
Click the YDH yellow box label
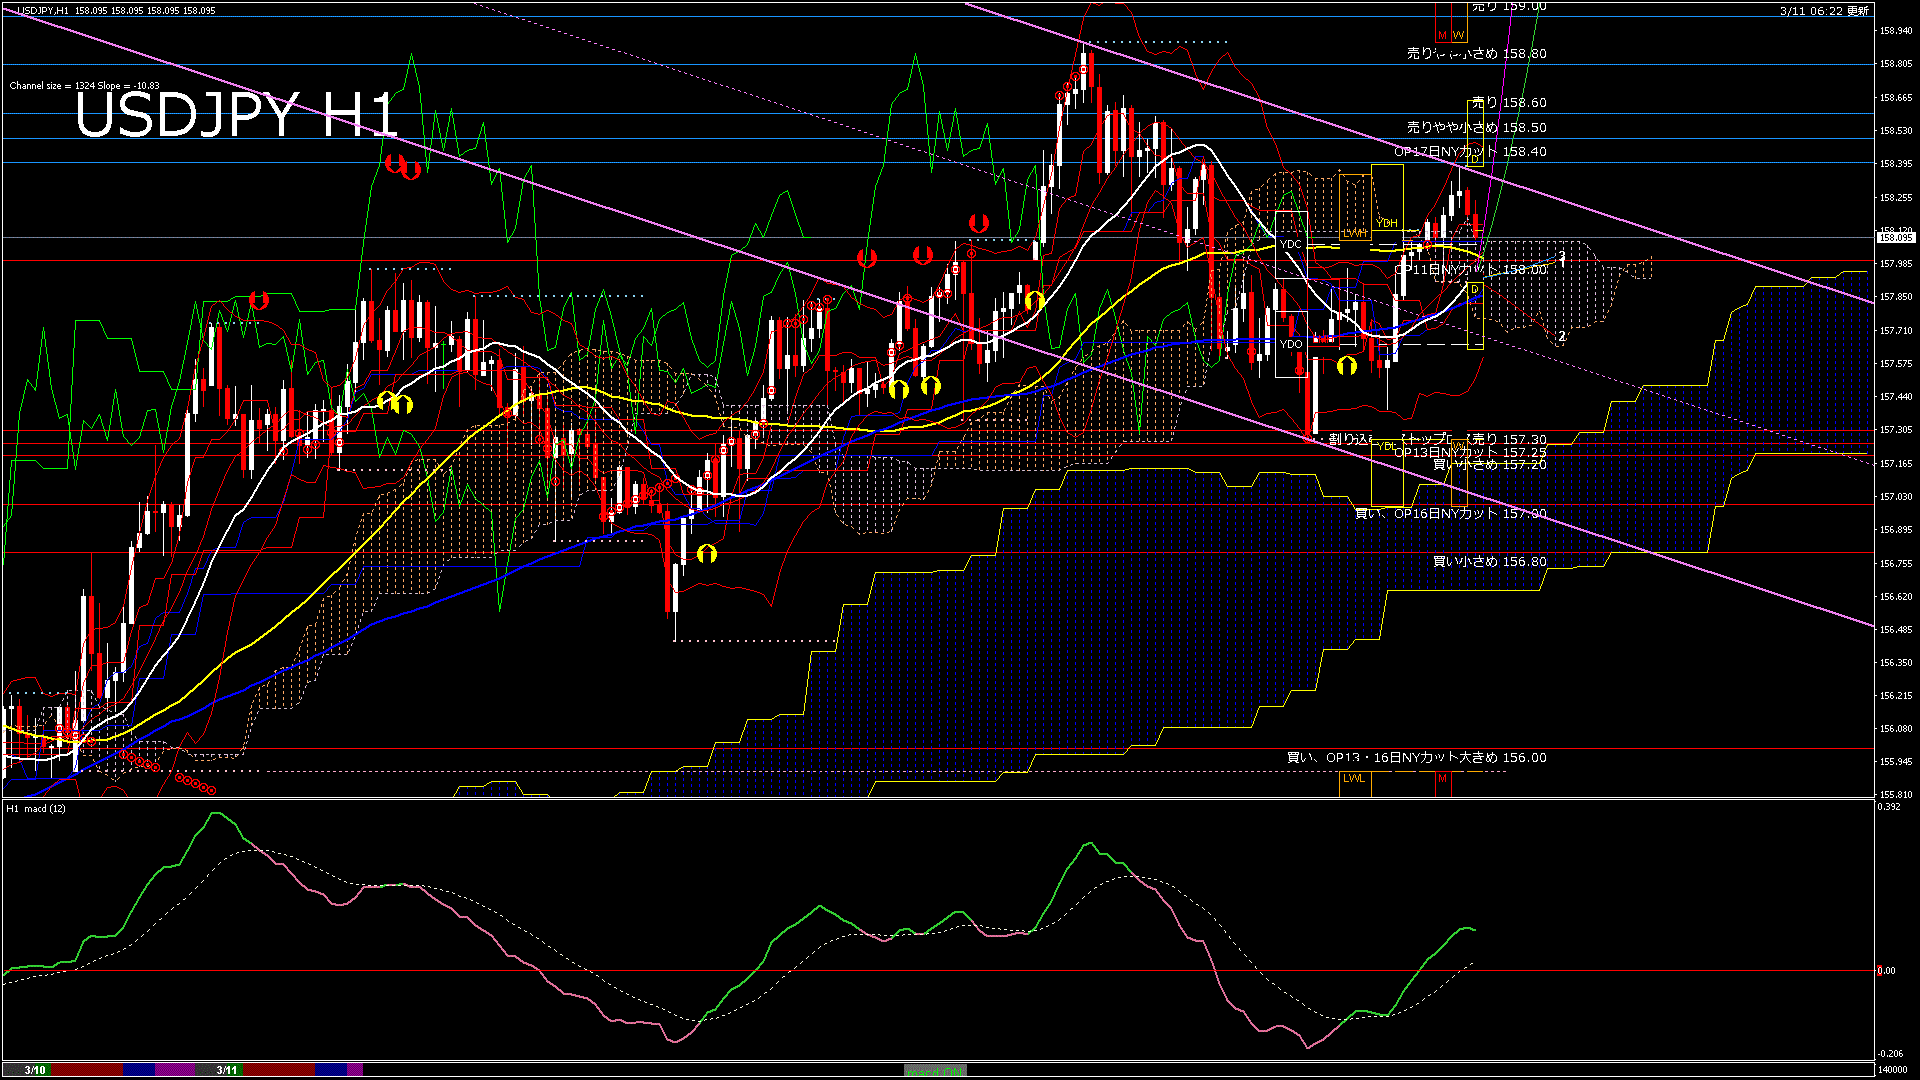point(1386,223)
